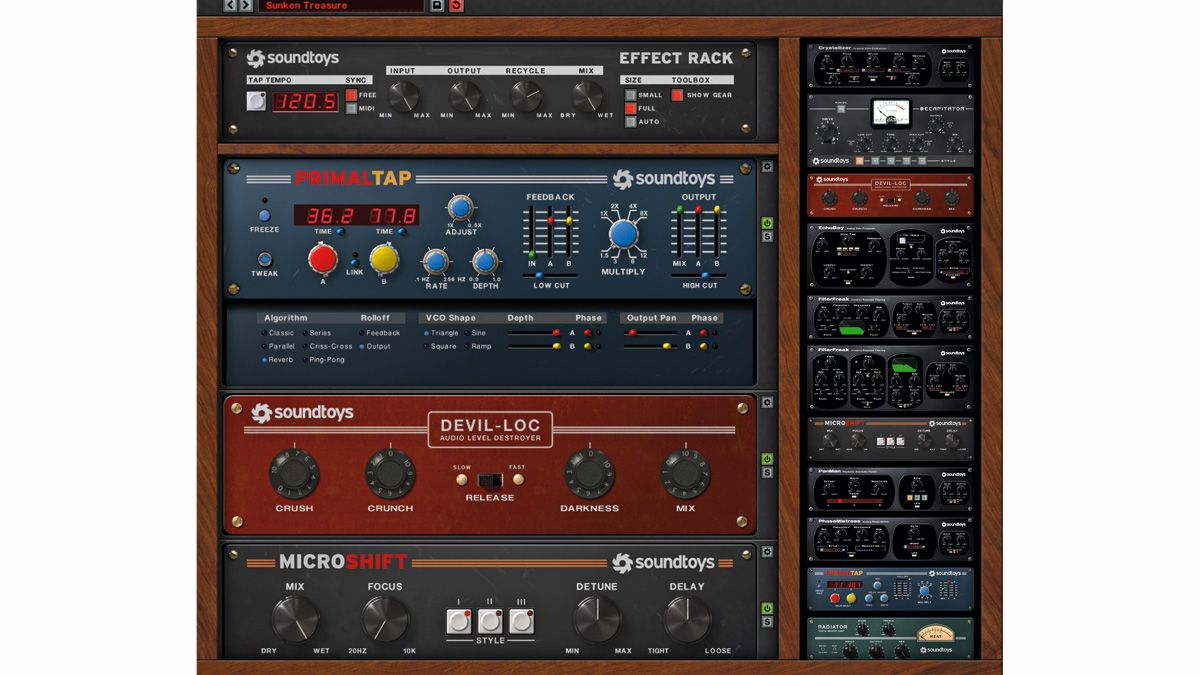Click the PrimalTap Depth knob

point(485,261)
